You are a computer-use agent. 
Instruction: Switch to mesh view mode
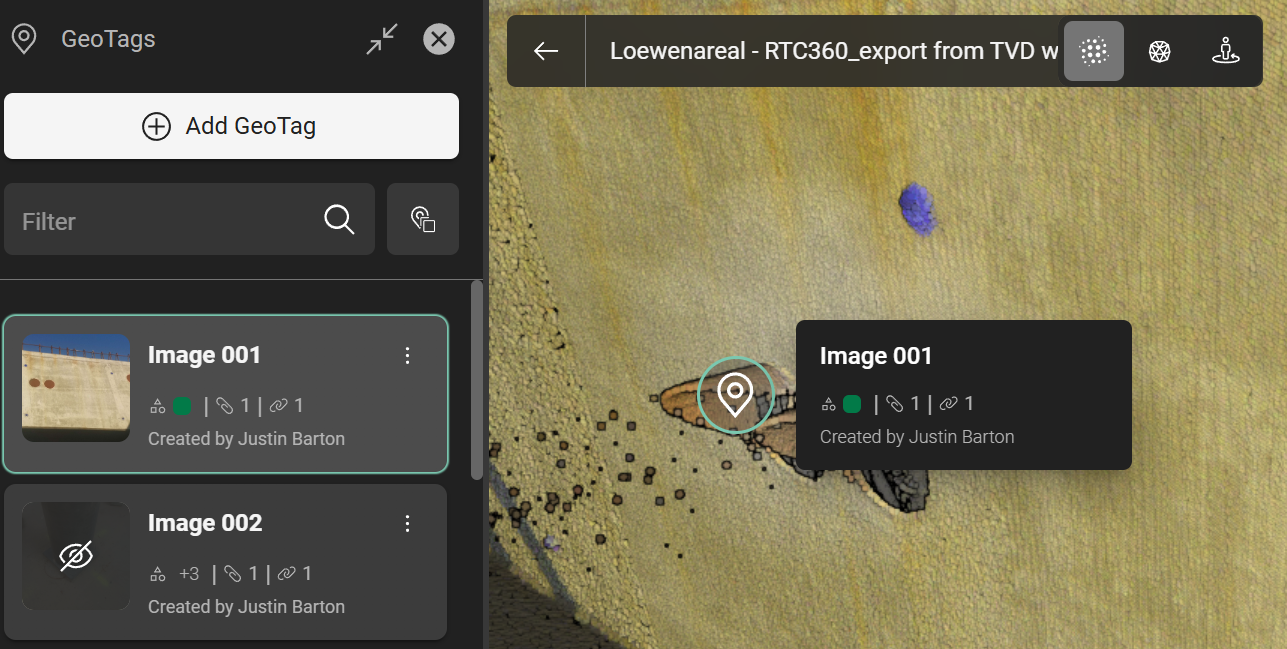click(x=1159, y=51)
